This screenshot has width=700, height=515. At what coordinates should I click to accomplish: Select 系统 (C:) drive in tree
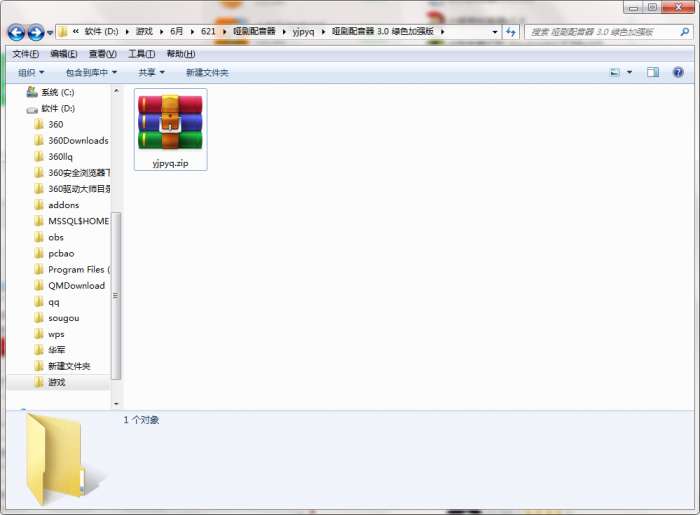point(58,92)
